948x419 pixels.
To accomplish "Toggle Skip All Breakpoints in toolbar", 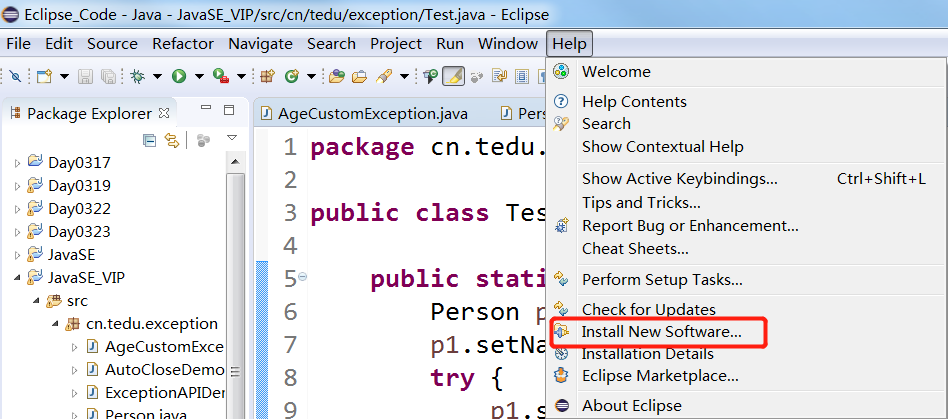I will (16, 76).
